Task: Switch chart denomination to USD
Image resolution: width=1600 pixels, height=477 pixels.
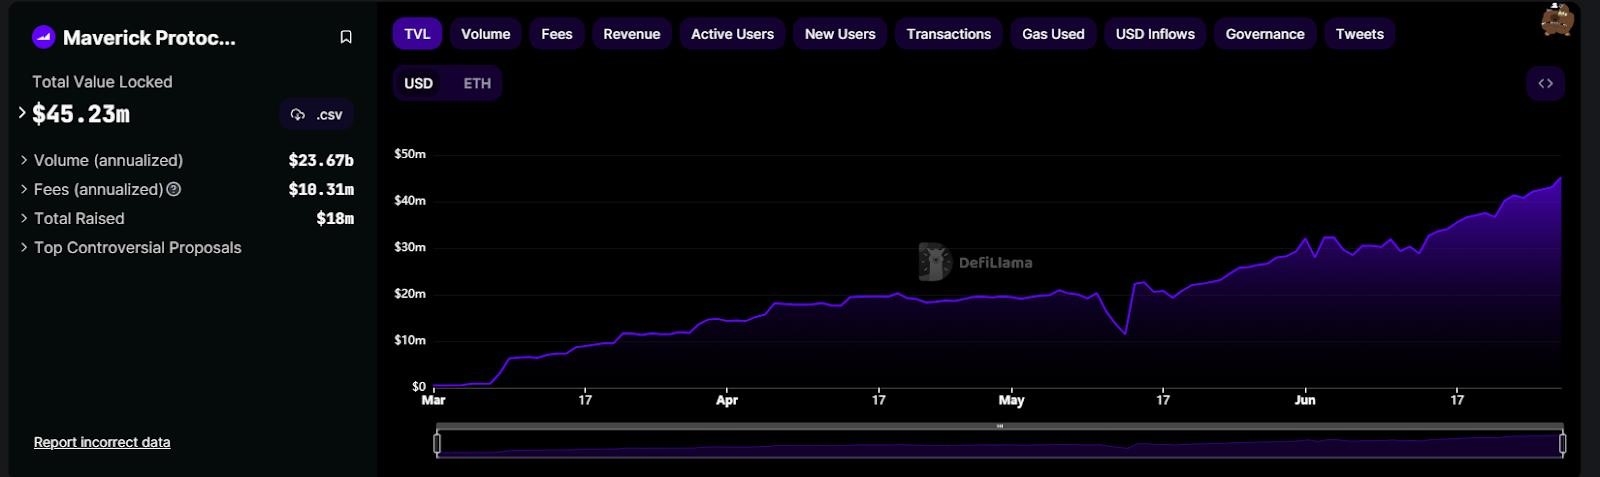Action: point(419,83)
